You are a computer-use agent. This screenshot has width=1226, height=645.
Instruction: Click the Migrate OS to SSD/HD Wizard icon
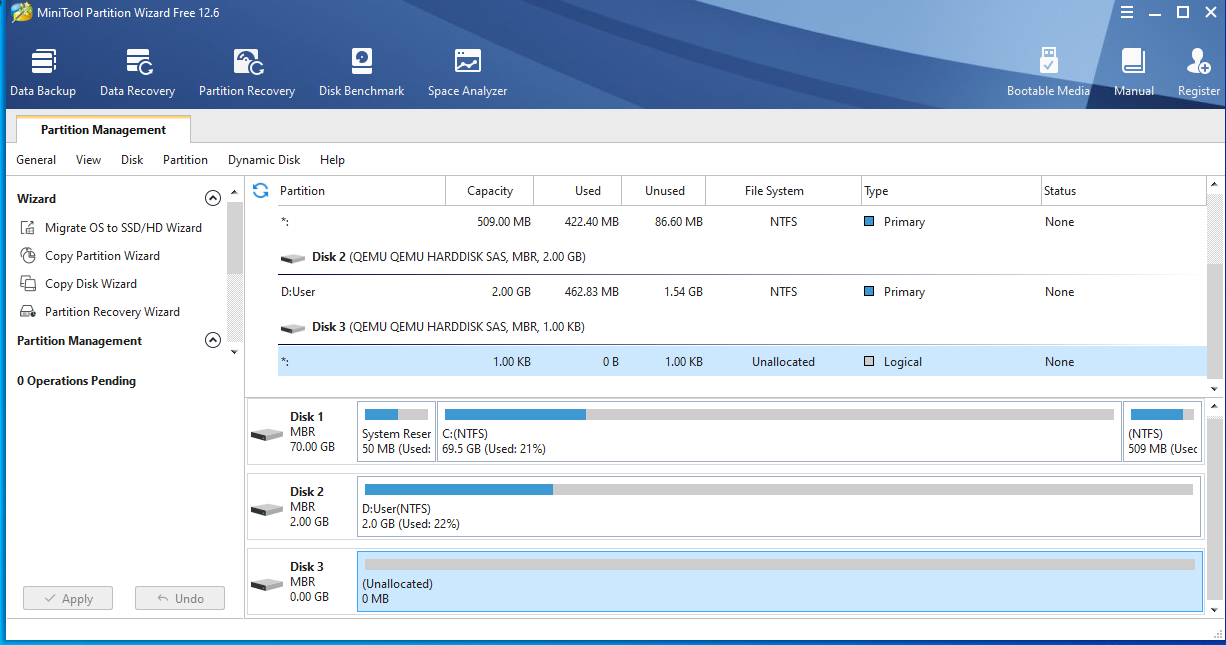click(27, 228)
